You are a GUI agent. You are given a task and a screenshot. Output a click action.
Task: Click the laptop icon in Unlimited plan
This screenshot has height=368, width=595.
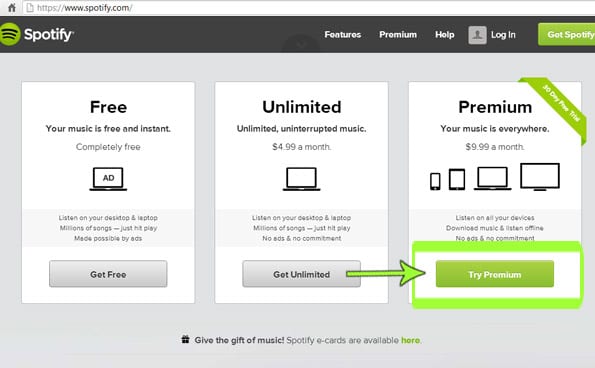[x=302, y=179]
